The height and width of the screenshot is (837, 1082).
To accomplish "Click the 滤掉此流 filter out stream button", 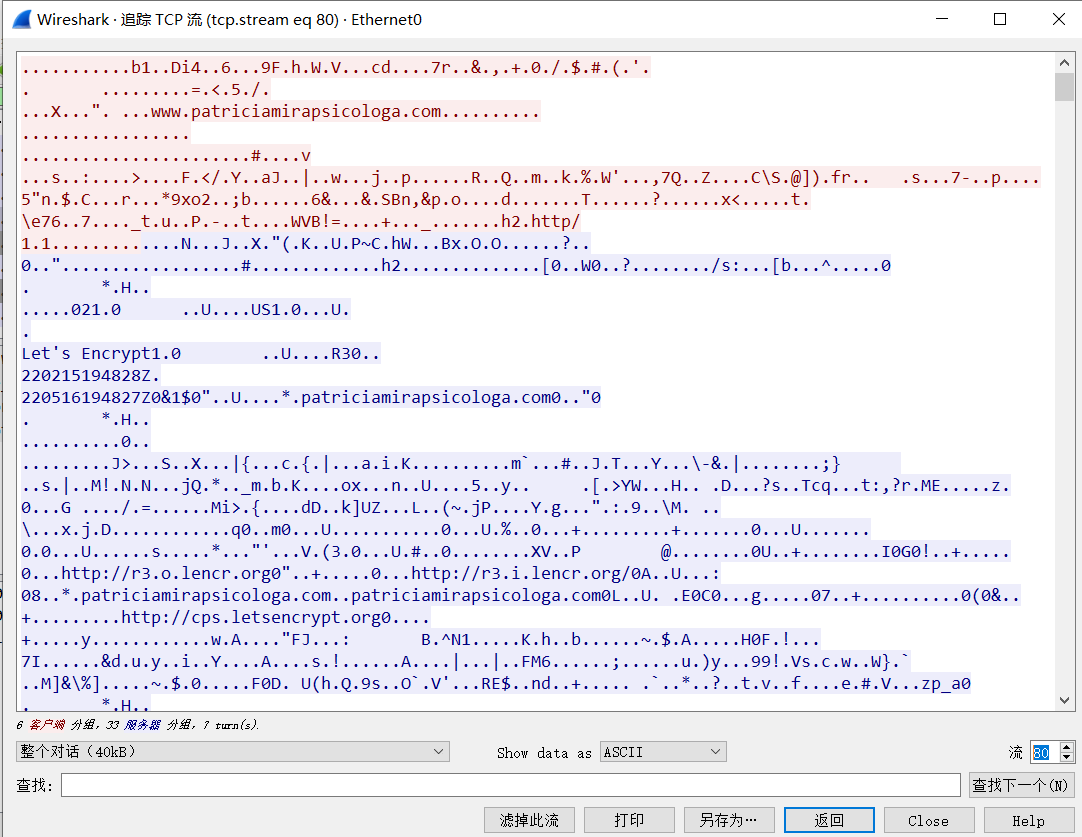I will (x=529, y=820).
